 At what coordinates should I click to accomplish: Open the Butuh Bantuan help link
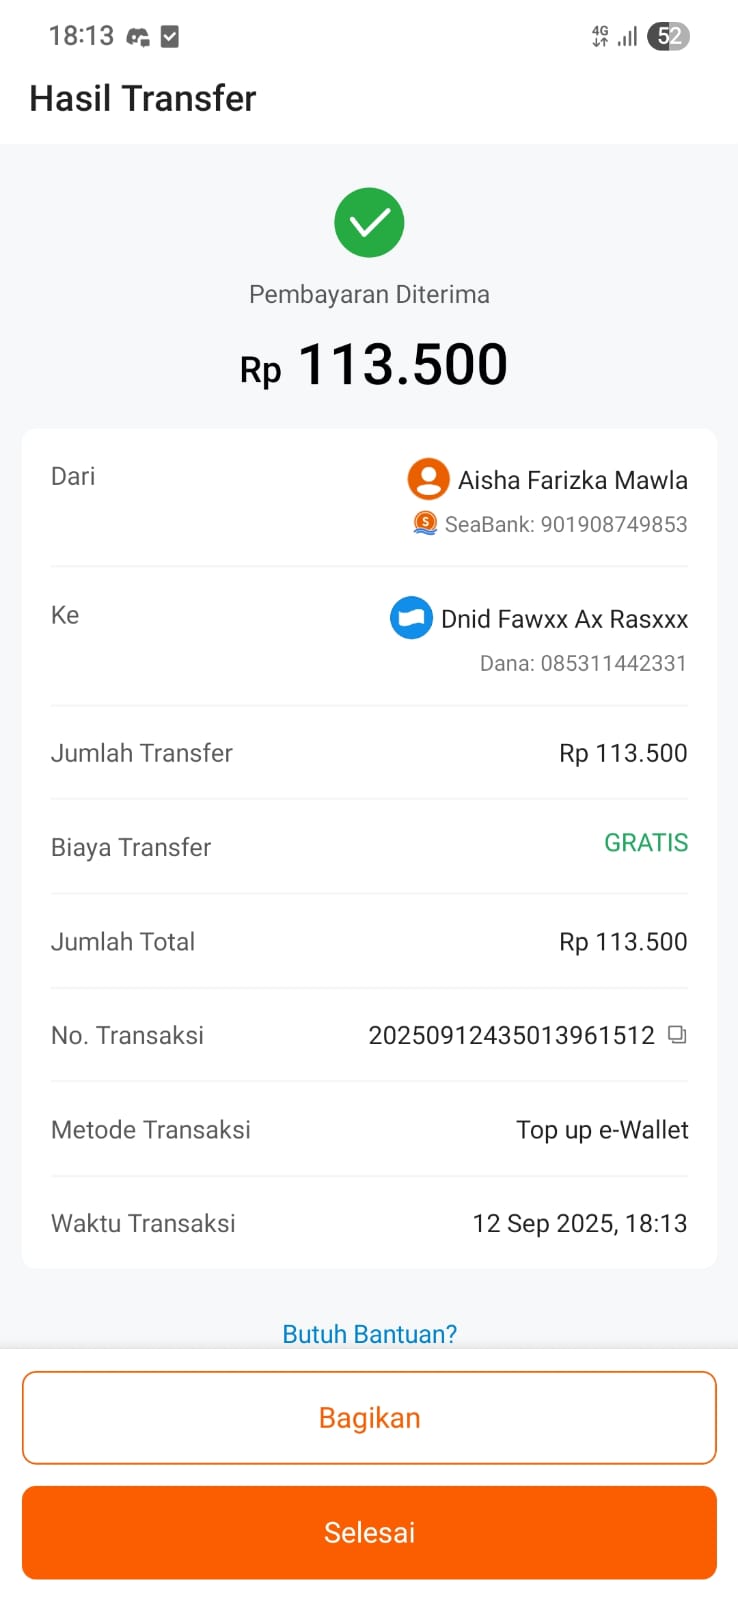coord(369,1334)
